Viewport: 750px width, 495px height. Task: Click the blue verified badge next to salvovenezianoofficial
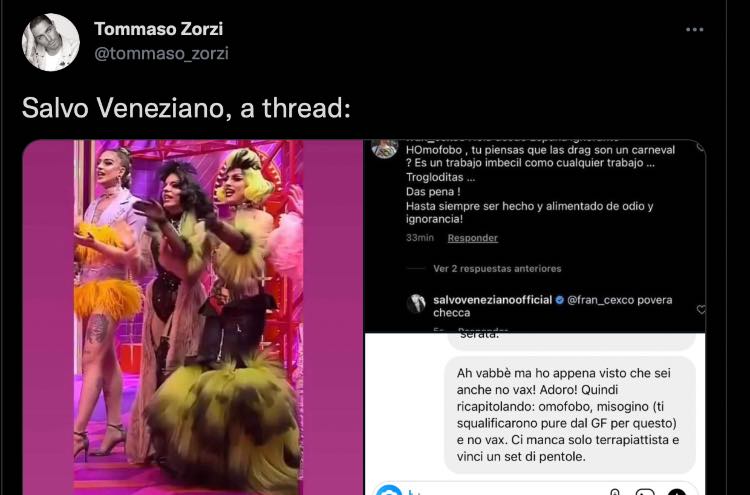[x=559, y=300]
